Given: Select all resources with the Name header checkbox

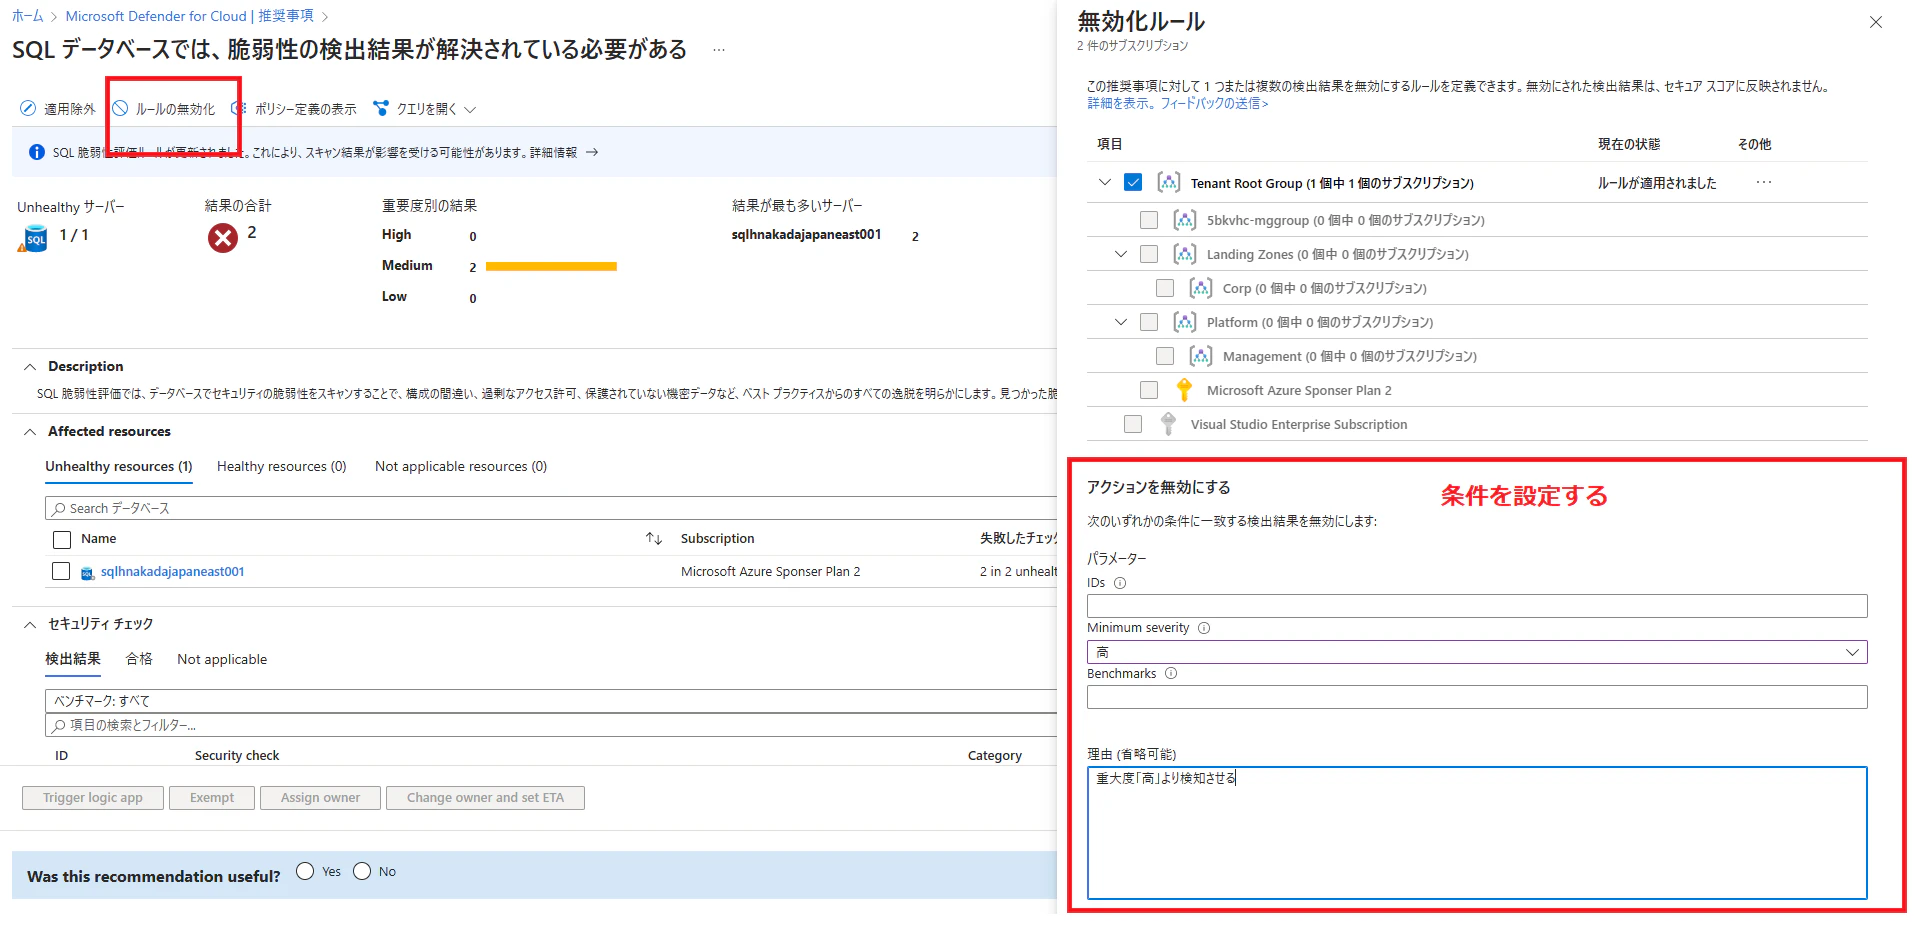Looking at the screenshot, I should coord(62,540).
